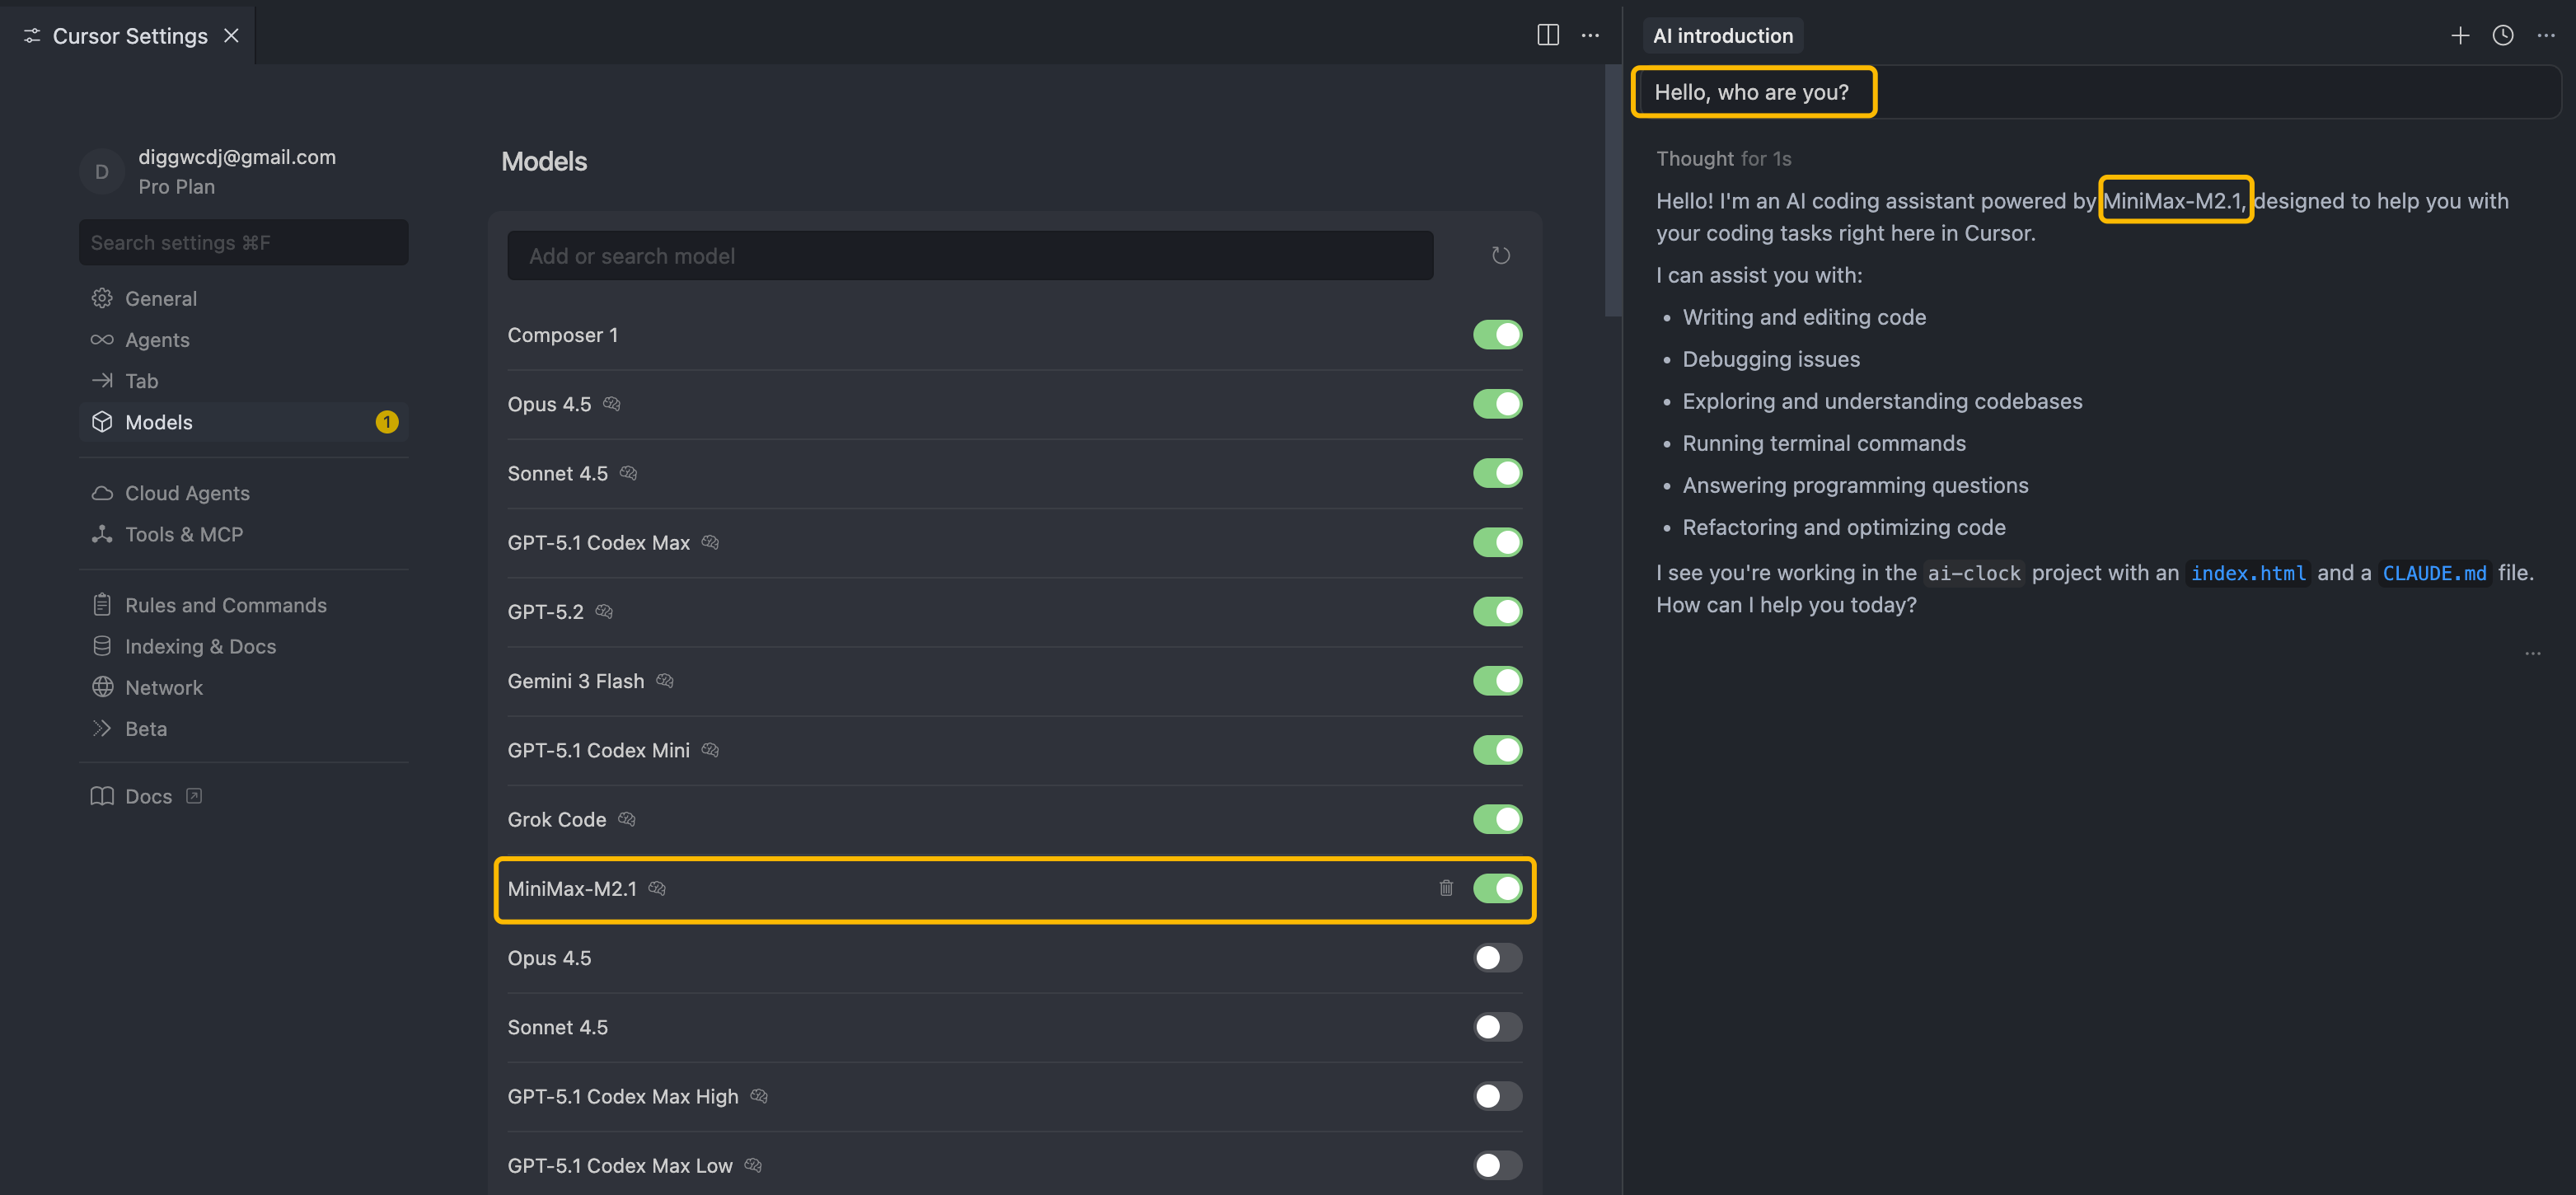Viewport: 2576px width, 1195px height.
Task: Click response options ellipsis below AI message
Action: pos(2532,653)
